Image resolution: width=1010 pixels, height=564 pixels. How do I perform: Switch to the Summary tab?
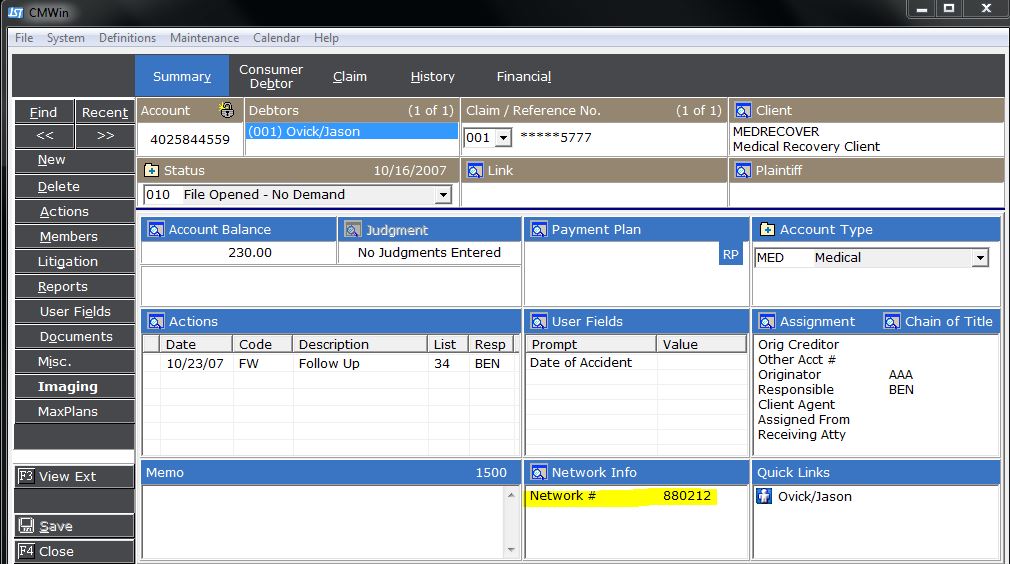click(182, 76)
